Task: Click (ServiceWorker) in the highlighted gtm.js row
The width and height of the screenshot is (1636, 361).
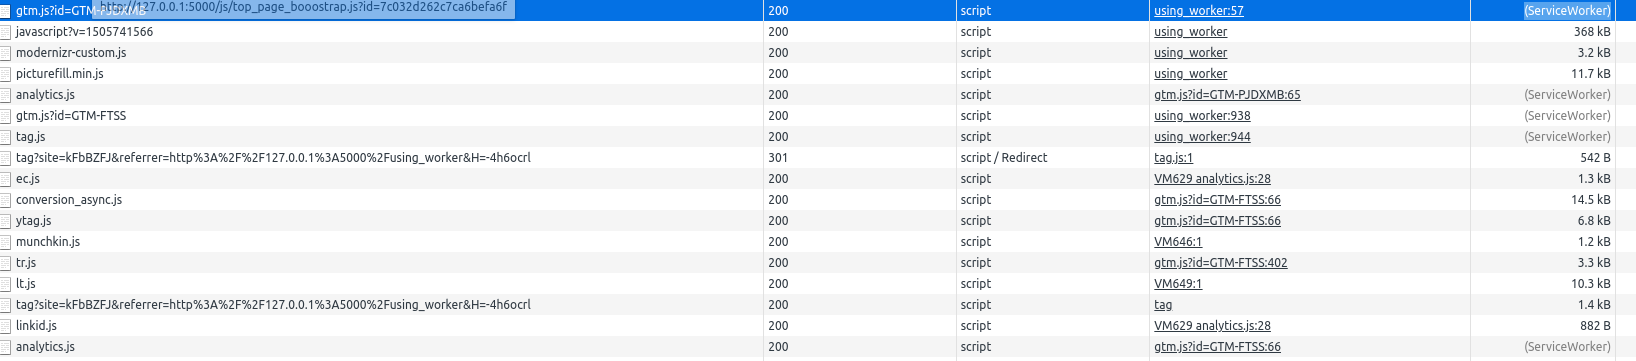Action: coord(1567,11)
